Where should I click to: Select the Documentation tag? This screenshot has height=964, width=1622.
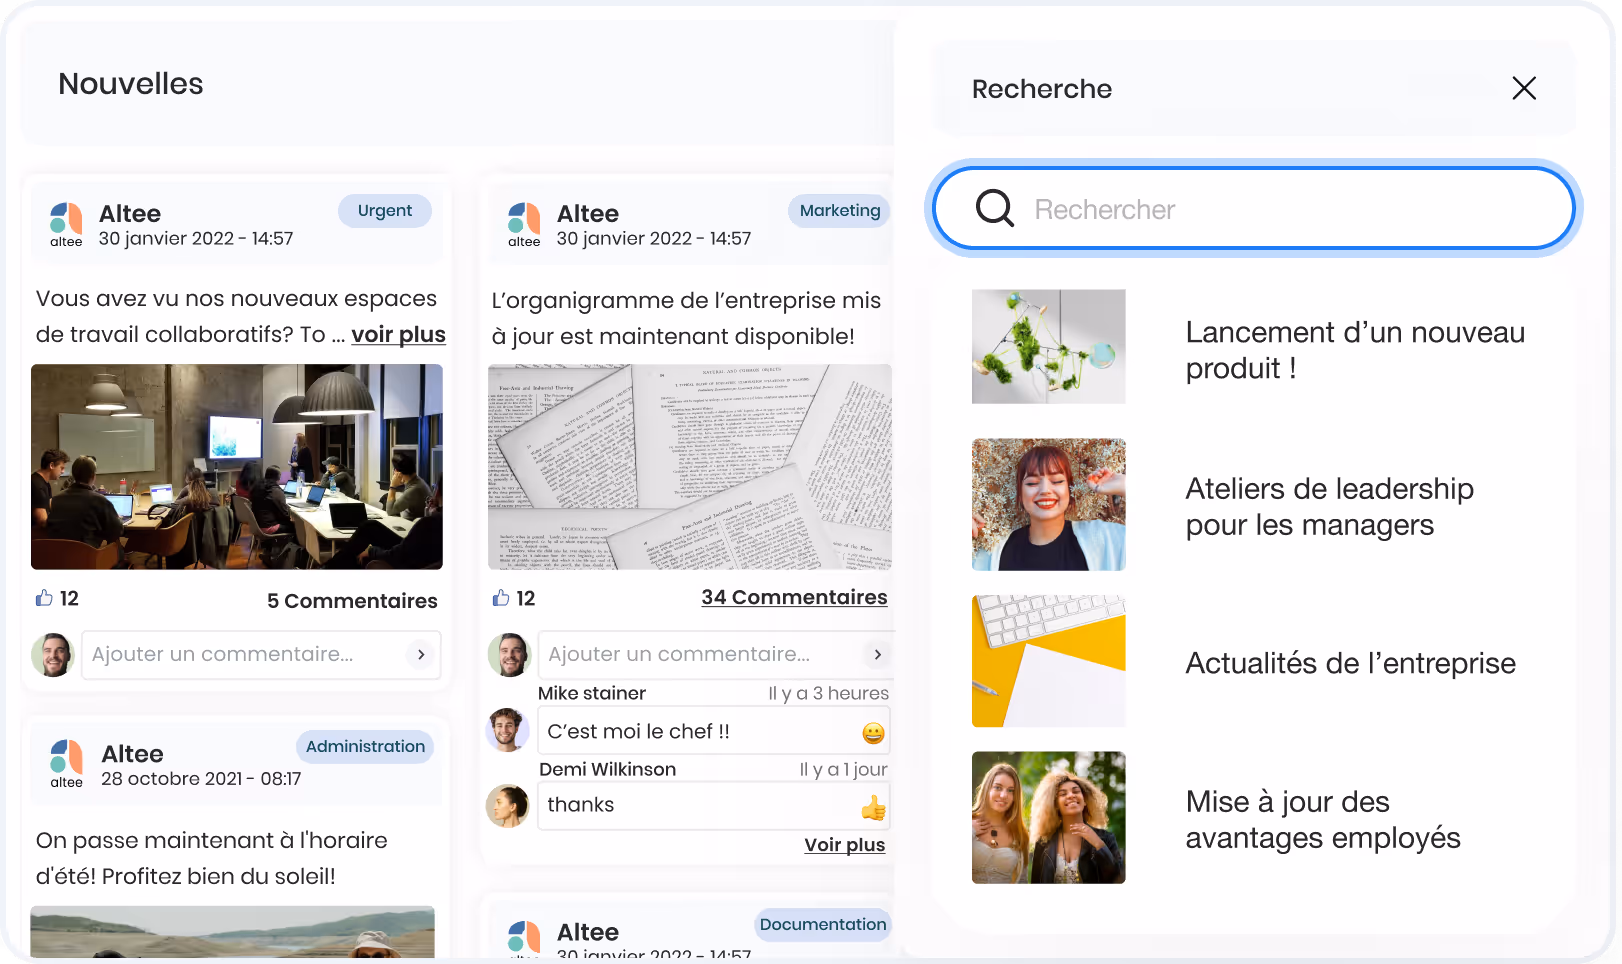click(823, 925)
